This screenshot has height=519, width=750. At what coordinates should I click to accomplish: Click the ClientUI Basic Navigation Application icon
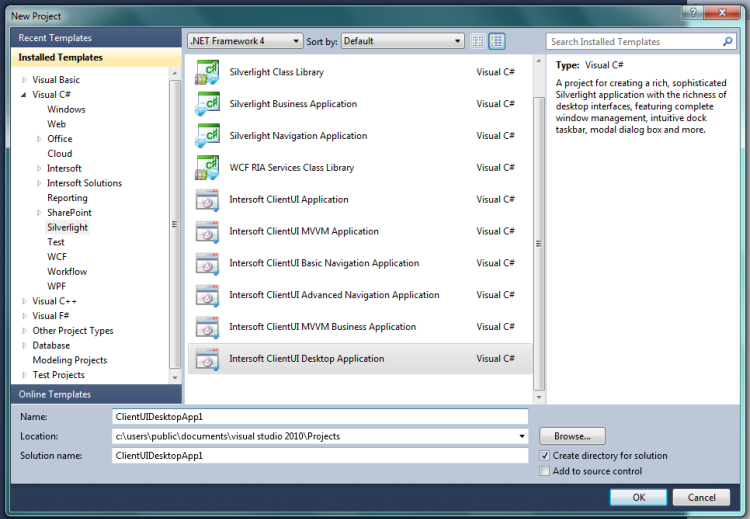[x=207, y=264]
